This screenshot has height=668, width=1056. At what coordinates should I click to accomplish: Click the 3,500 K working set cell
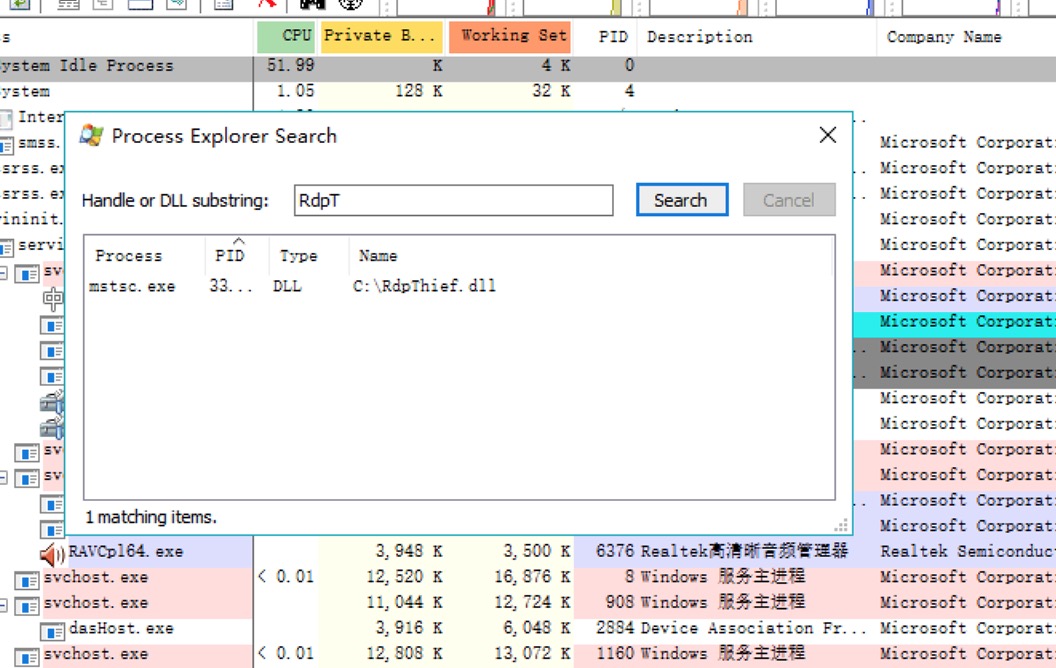pyautogui.click(x=537, y=552)
